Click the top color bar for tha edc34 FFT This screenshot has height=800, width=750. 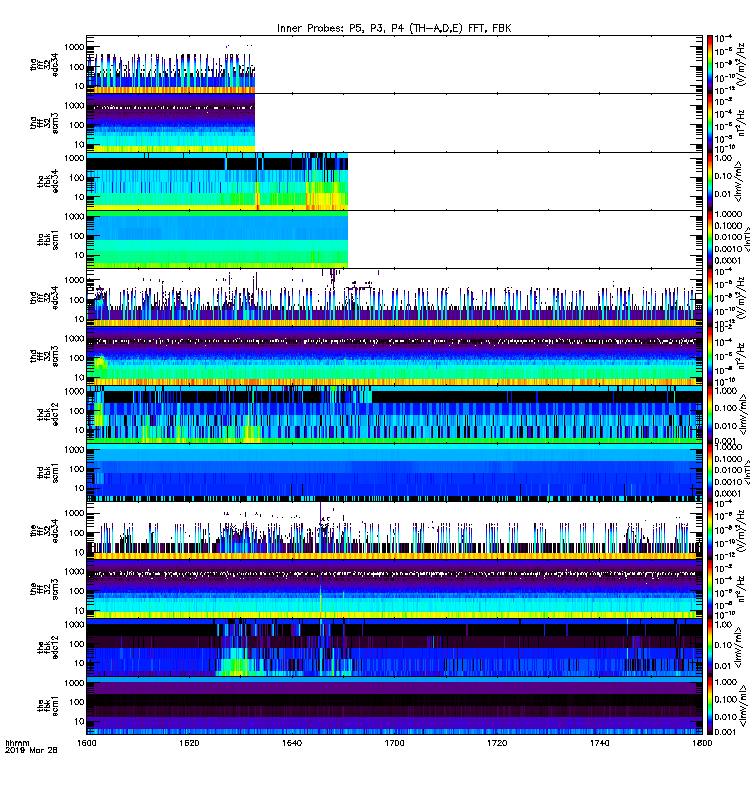709,64
